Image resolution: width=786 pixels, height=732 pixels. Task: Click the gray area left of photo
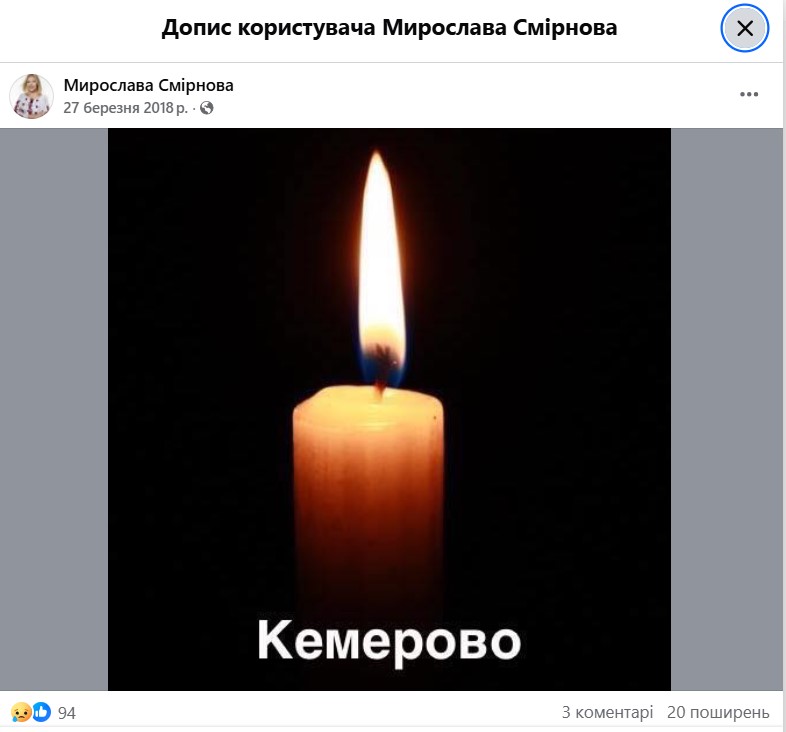click(x=54, y=409)
